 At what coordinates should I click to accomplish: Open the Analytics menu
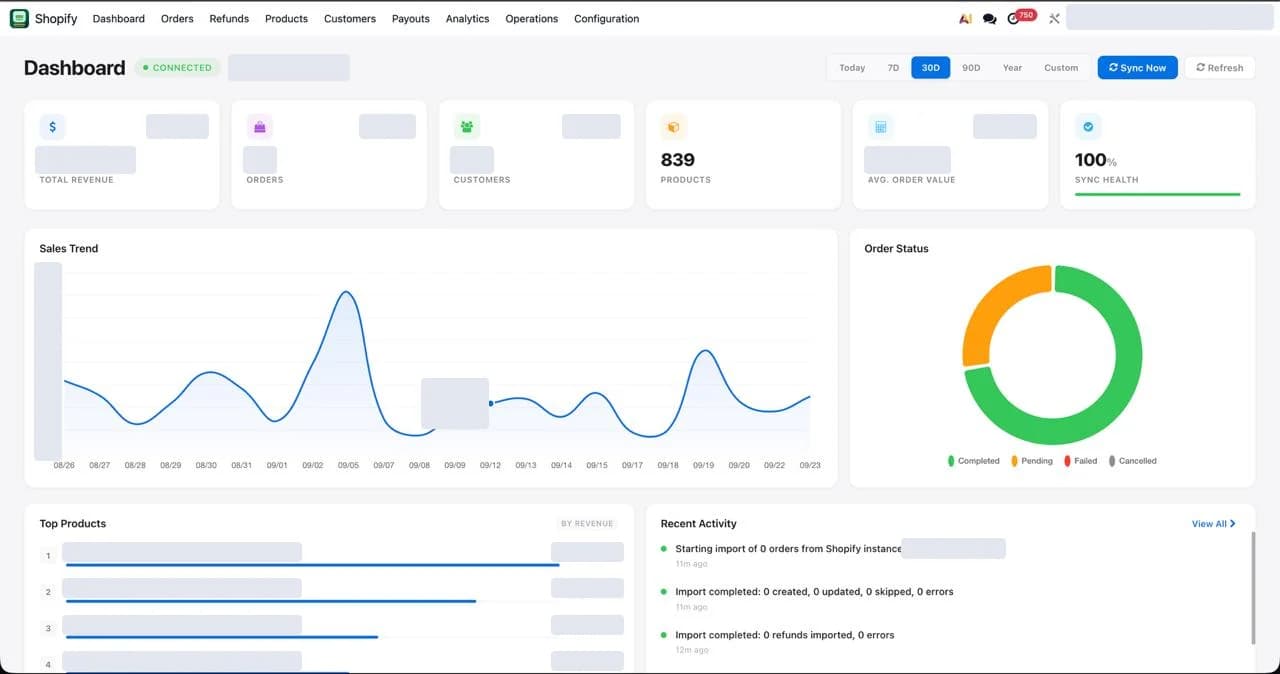pos(467,18)
